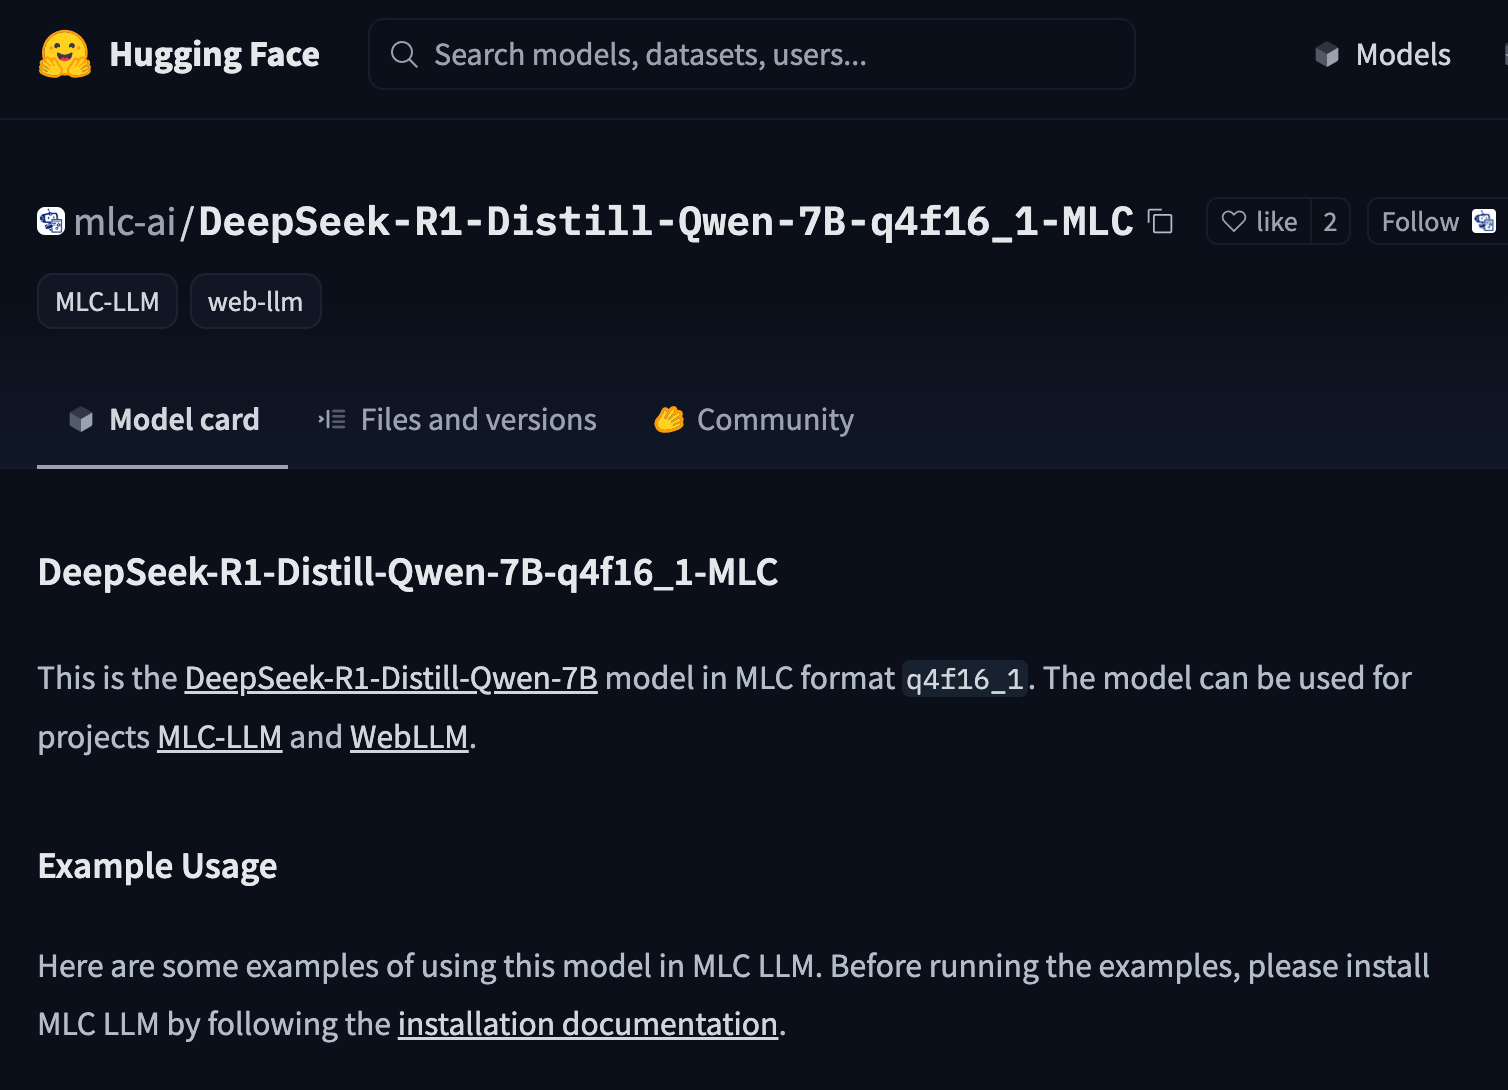1508x1090 pixels.
Task: Follow the mlc-ai organization
Action: point(1438,221)
